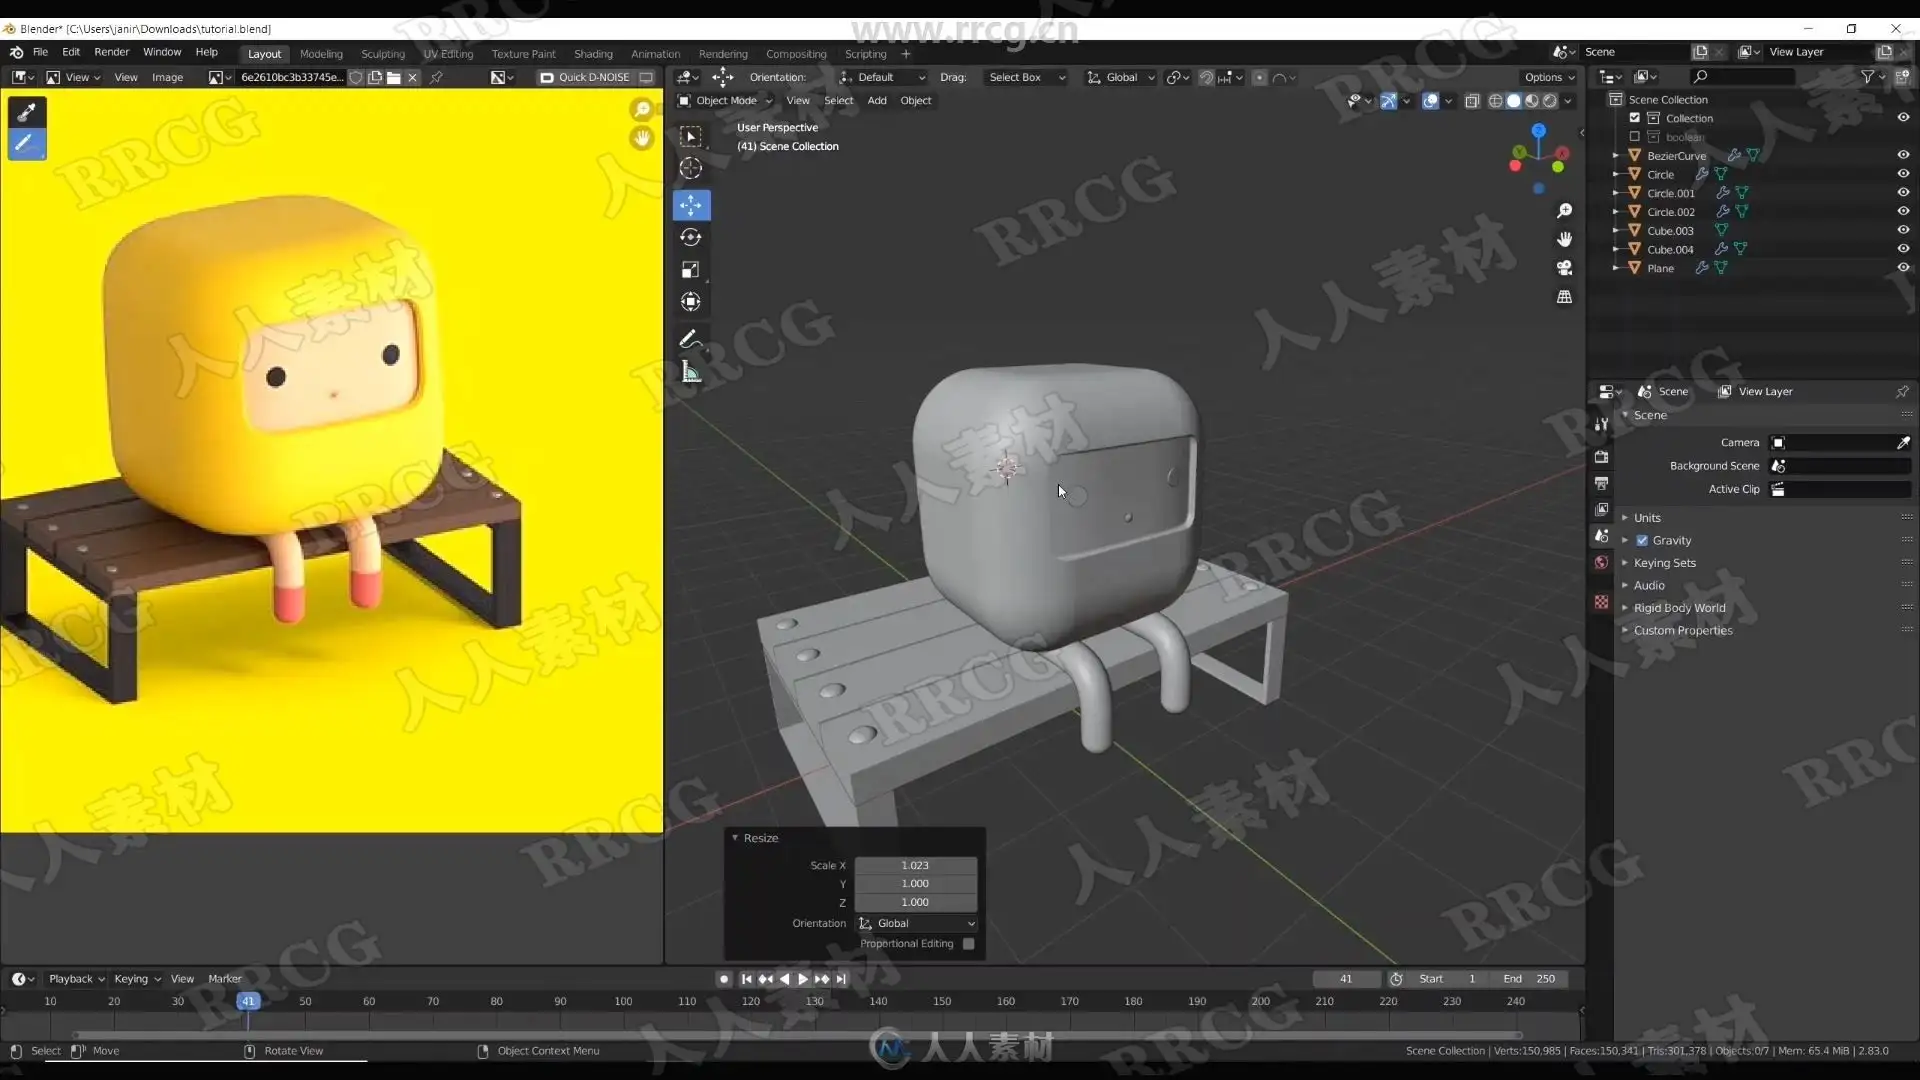Enable the Proportional Editing checkbox
The height and width of the screenshot is (1080, 1920).
coord(968,944)
